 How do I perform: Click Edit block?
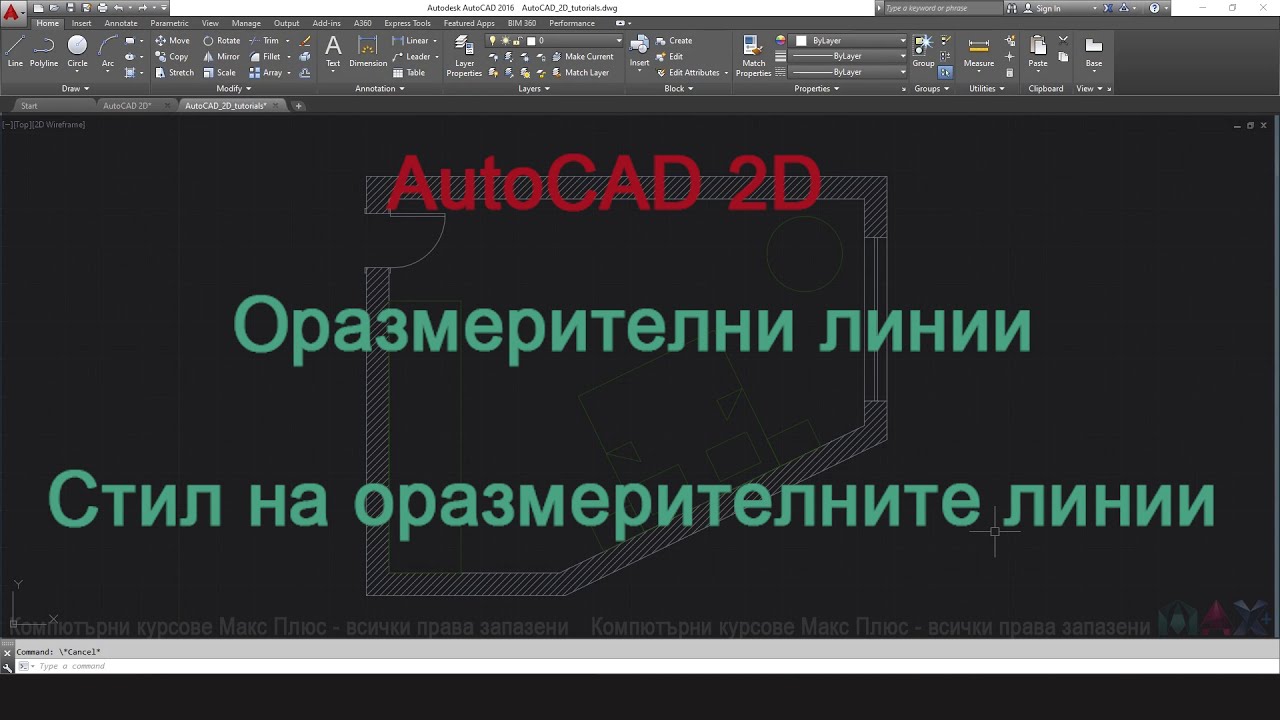point(669,57)
